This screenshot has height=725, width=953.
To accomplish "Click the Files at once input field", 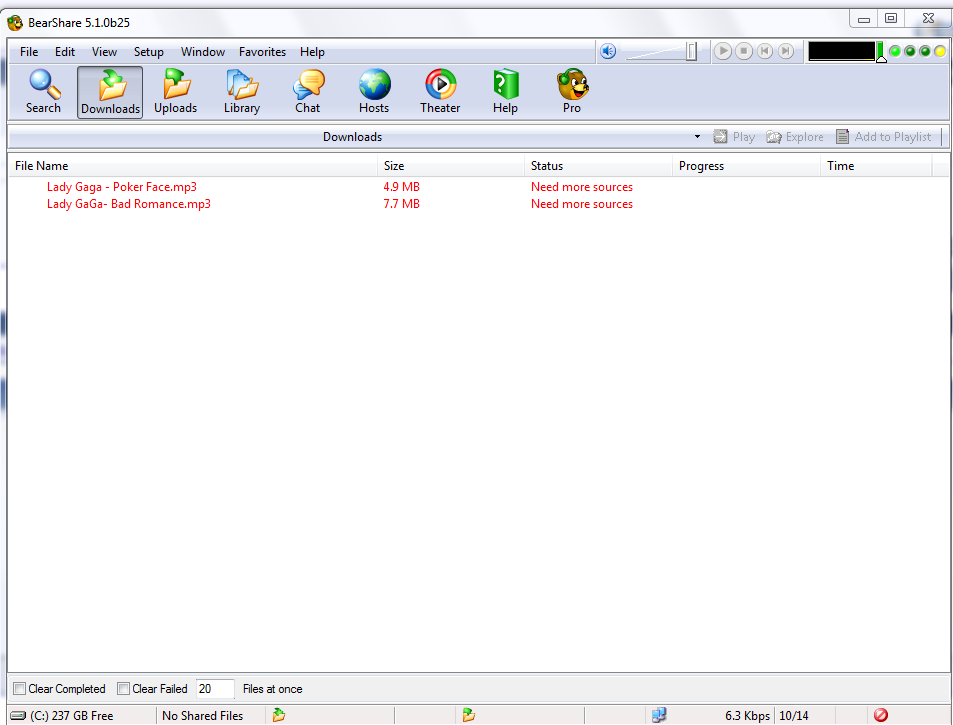I will (x=215, y=689).
